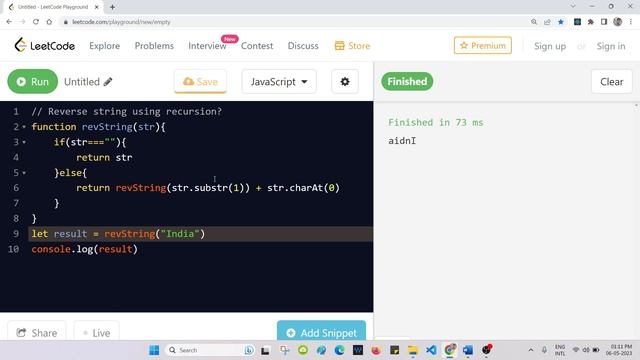Open the editor settings gear
Viewport: 640px width, 360px height.
(345, 82)
